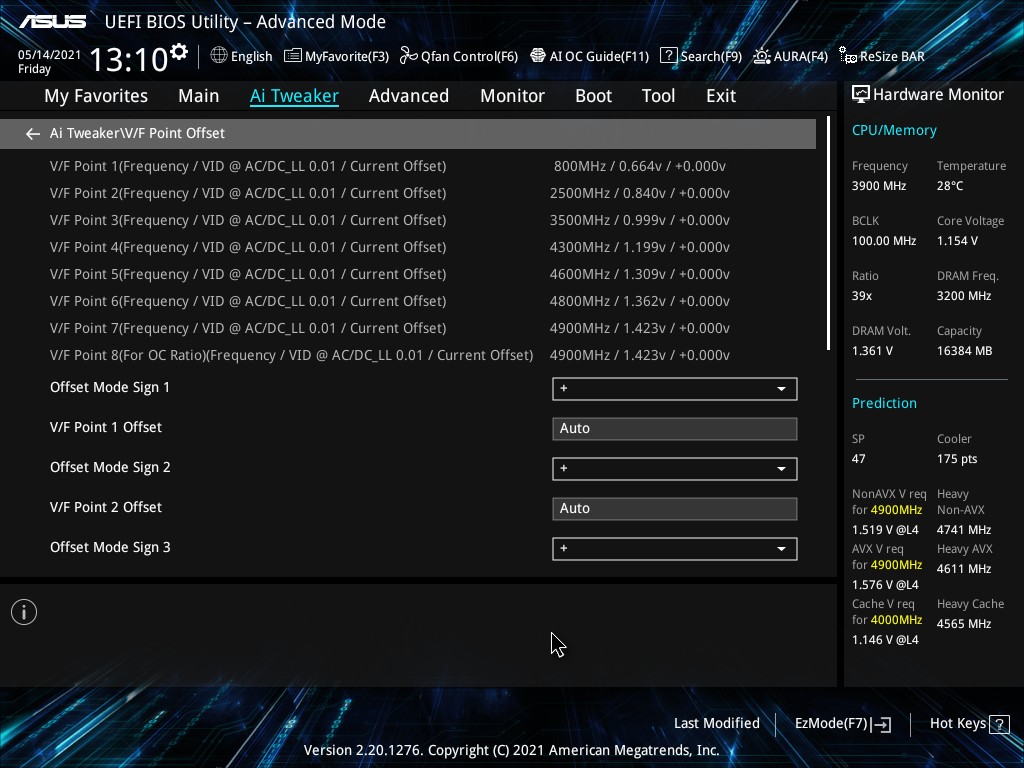Click the 4565 MHz Heavy Cache value

click(964, 624)
